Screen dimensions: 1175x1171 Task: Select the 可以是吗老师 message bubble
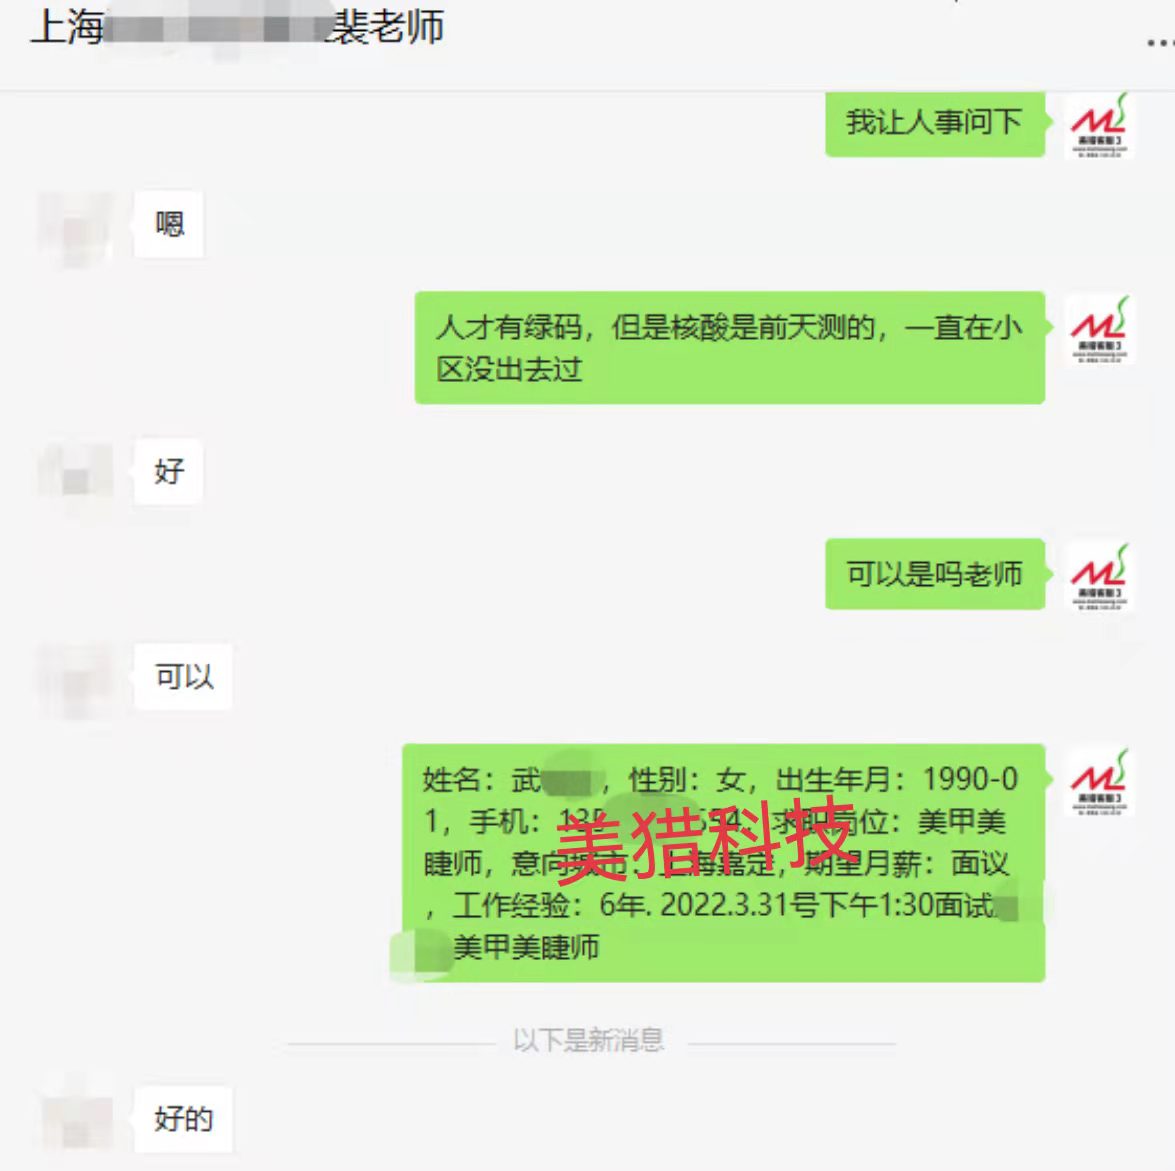935,574
